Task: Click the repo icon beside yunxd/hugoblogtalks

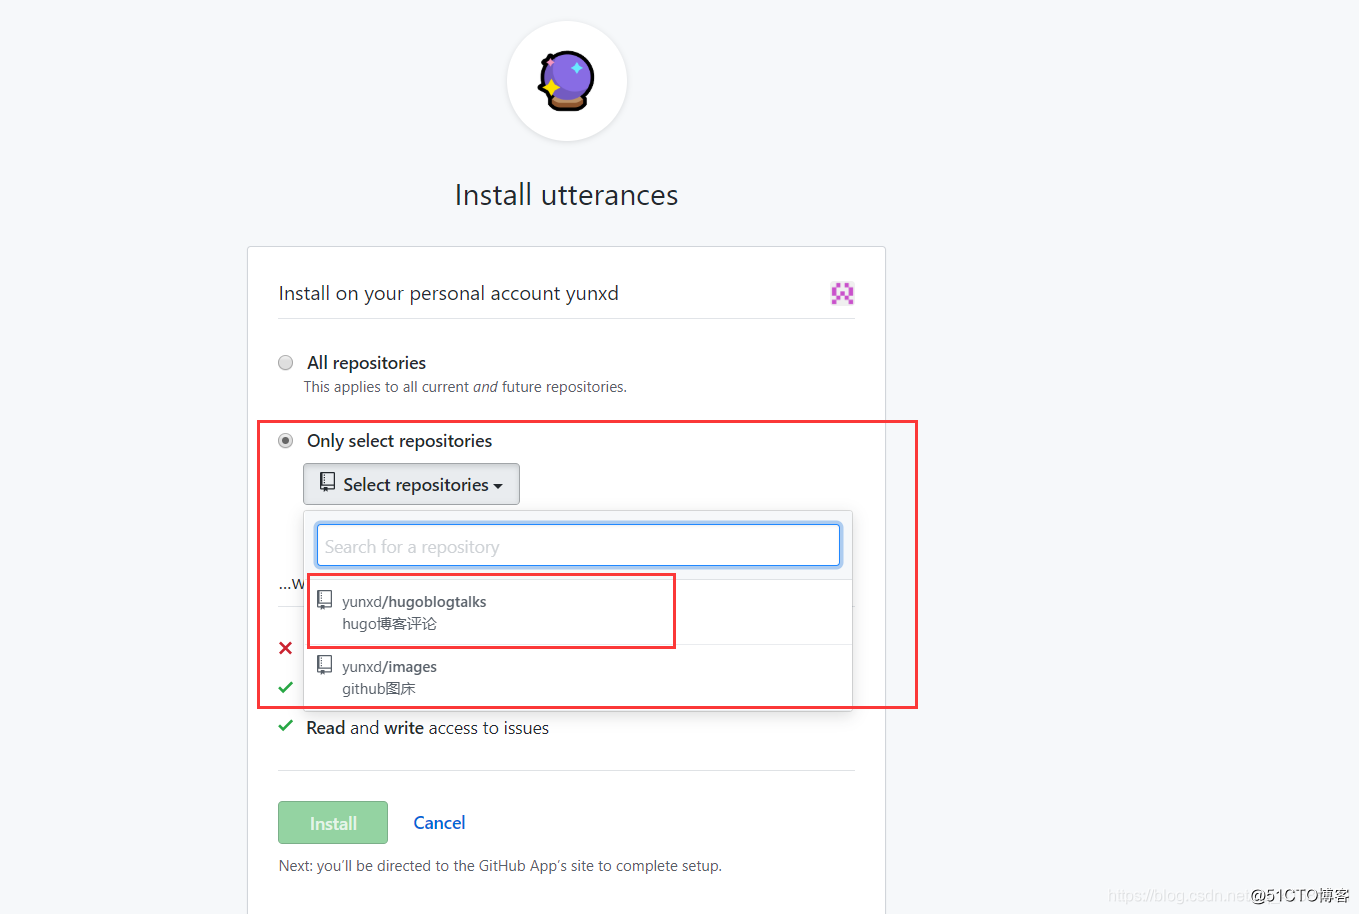Action: [x=325, y=600]
